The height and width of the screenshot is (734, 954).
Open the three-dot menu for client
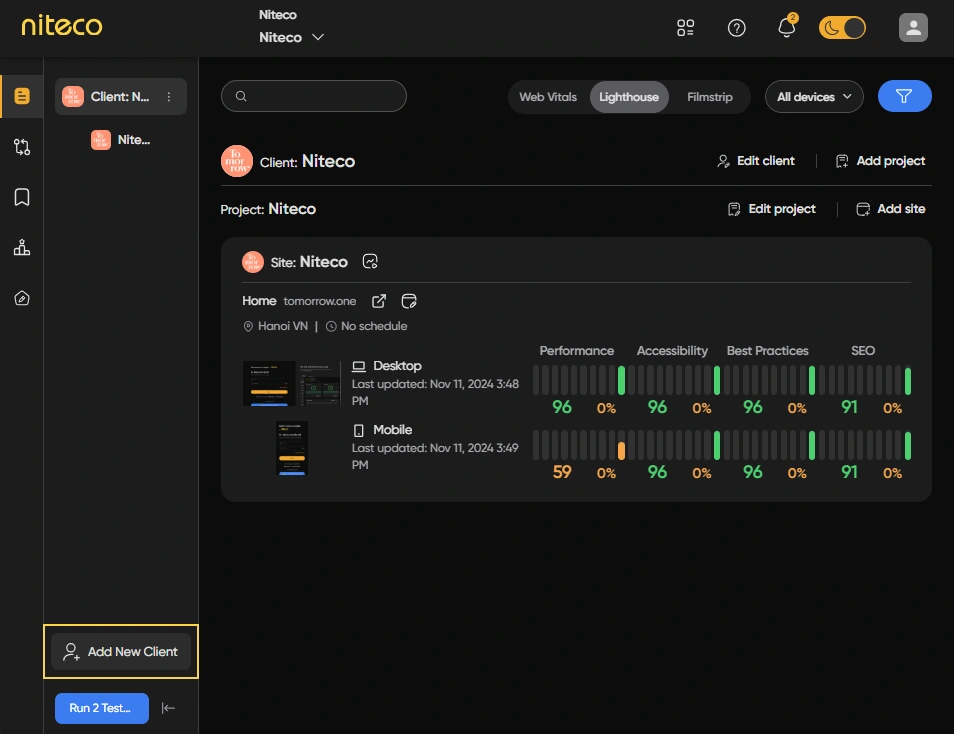[169, 97]
